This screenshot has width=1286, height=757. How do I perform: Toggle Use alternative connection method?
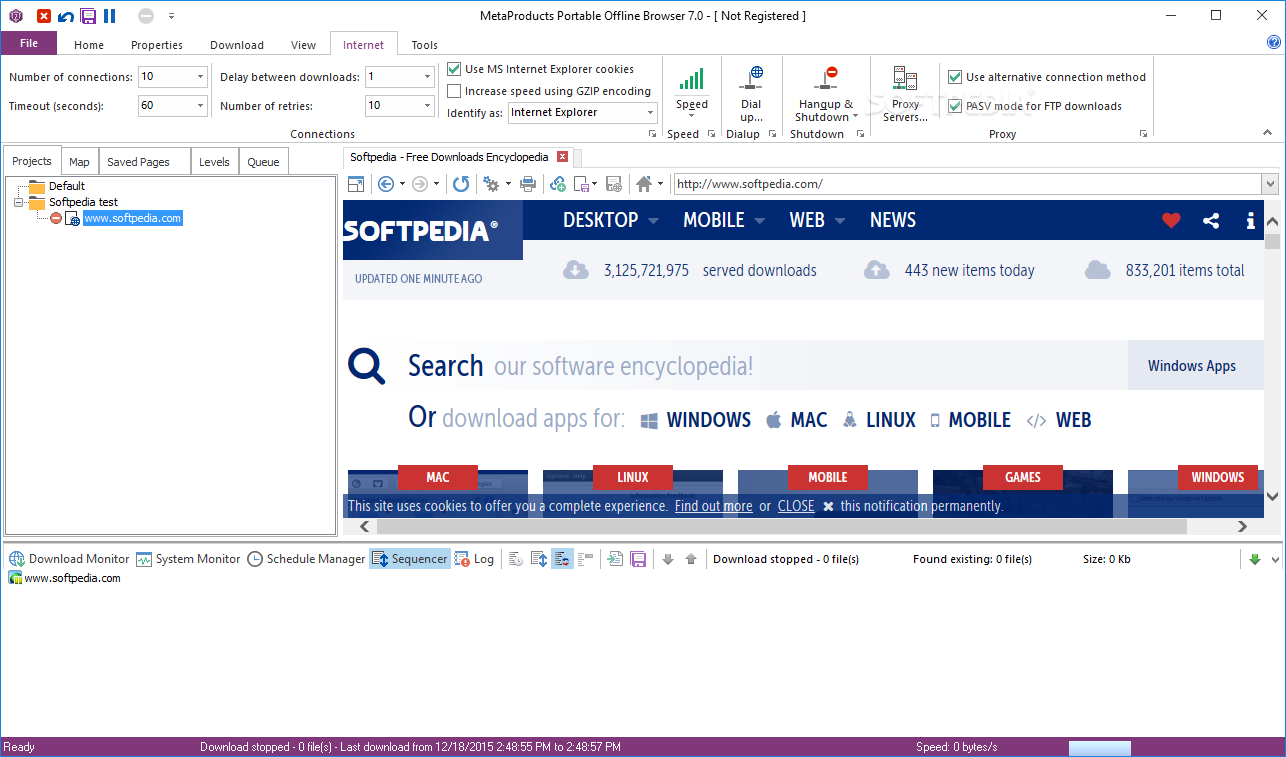[955, 77]
